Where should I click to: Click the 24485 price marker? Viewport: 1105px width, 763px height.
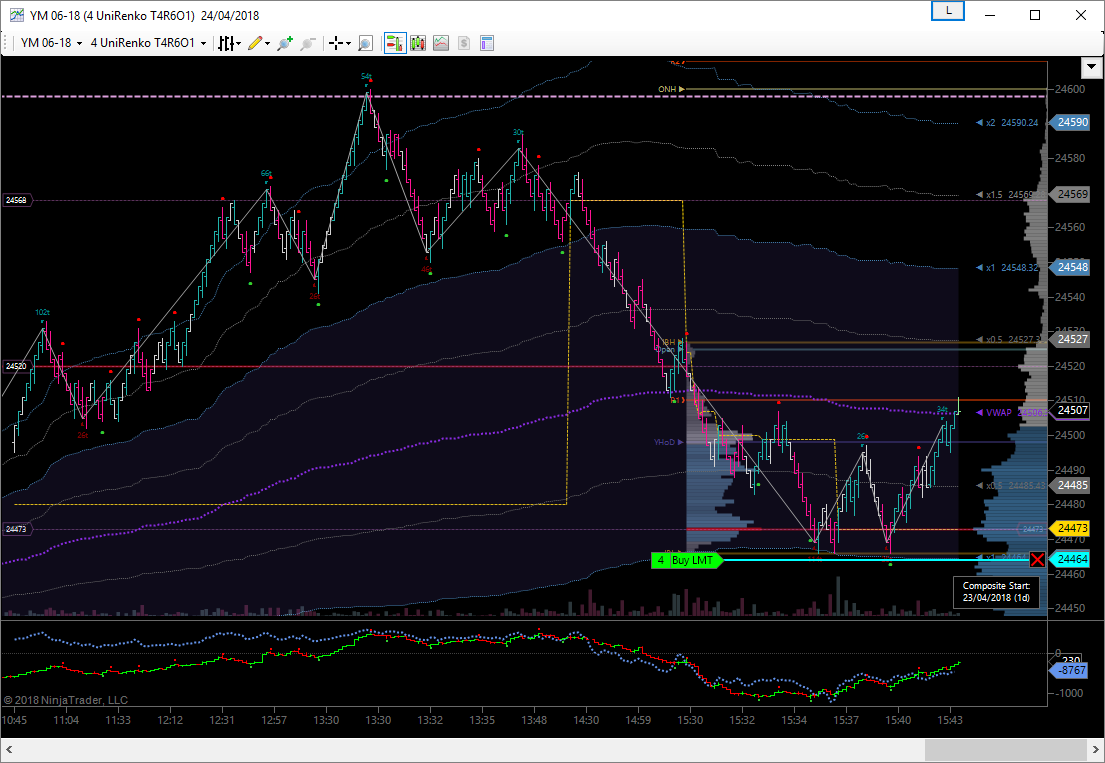1069,485
